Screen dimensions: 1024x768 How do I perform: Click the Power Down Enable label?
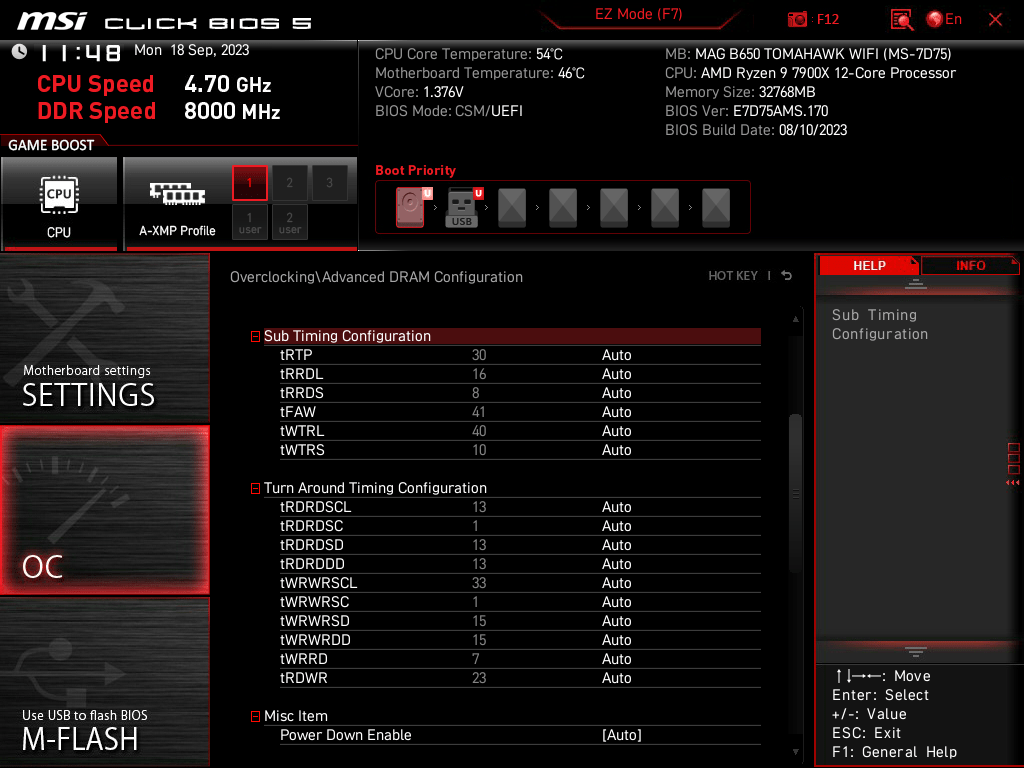coord(345,735)
